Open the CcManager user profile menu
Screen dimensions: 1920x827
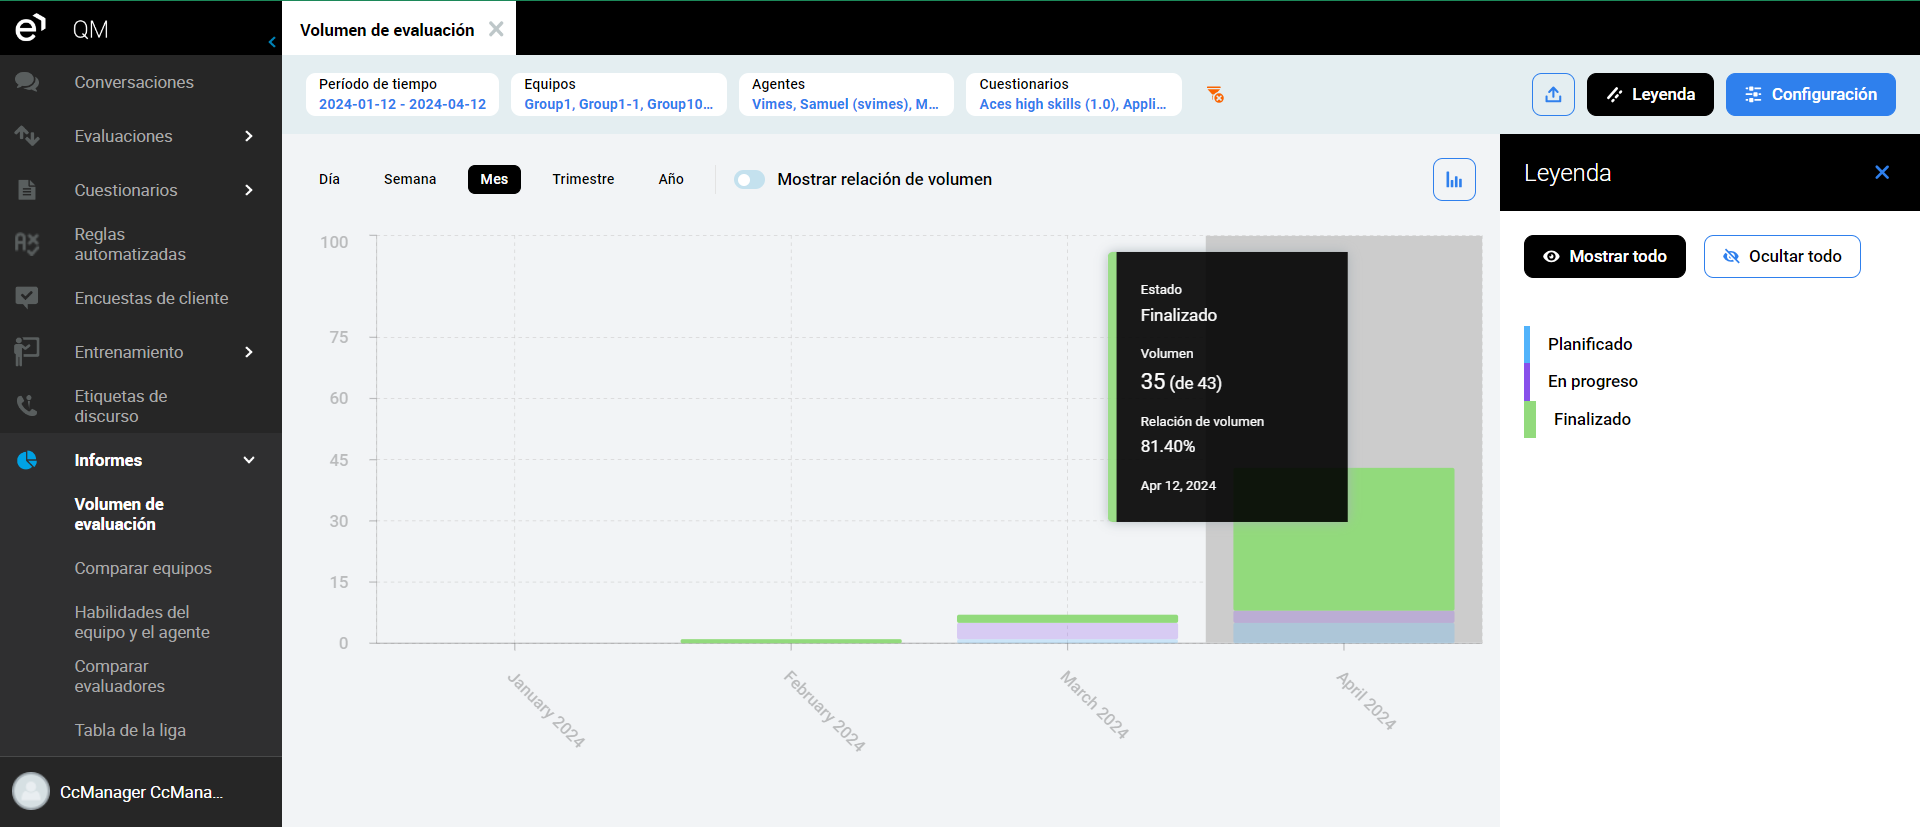click(141, 791)
